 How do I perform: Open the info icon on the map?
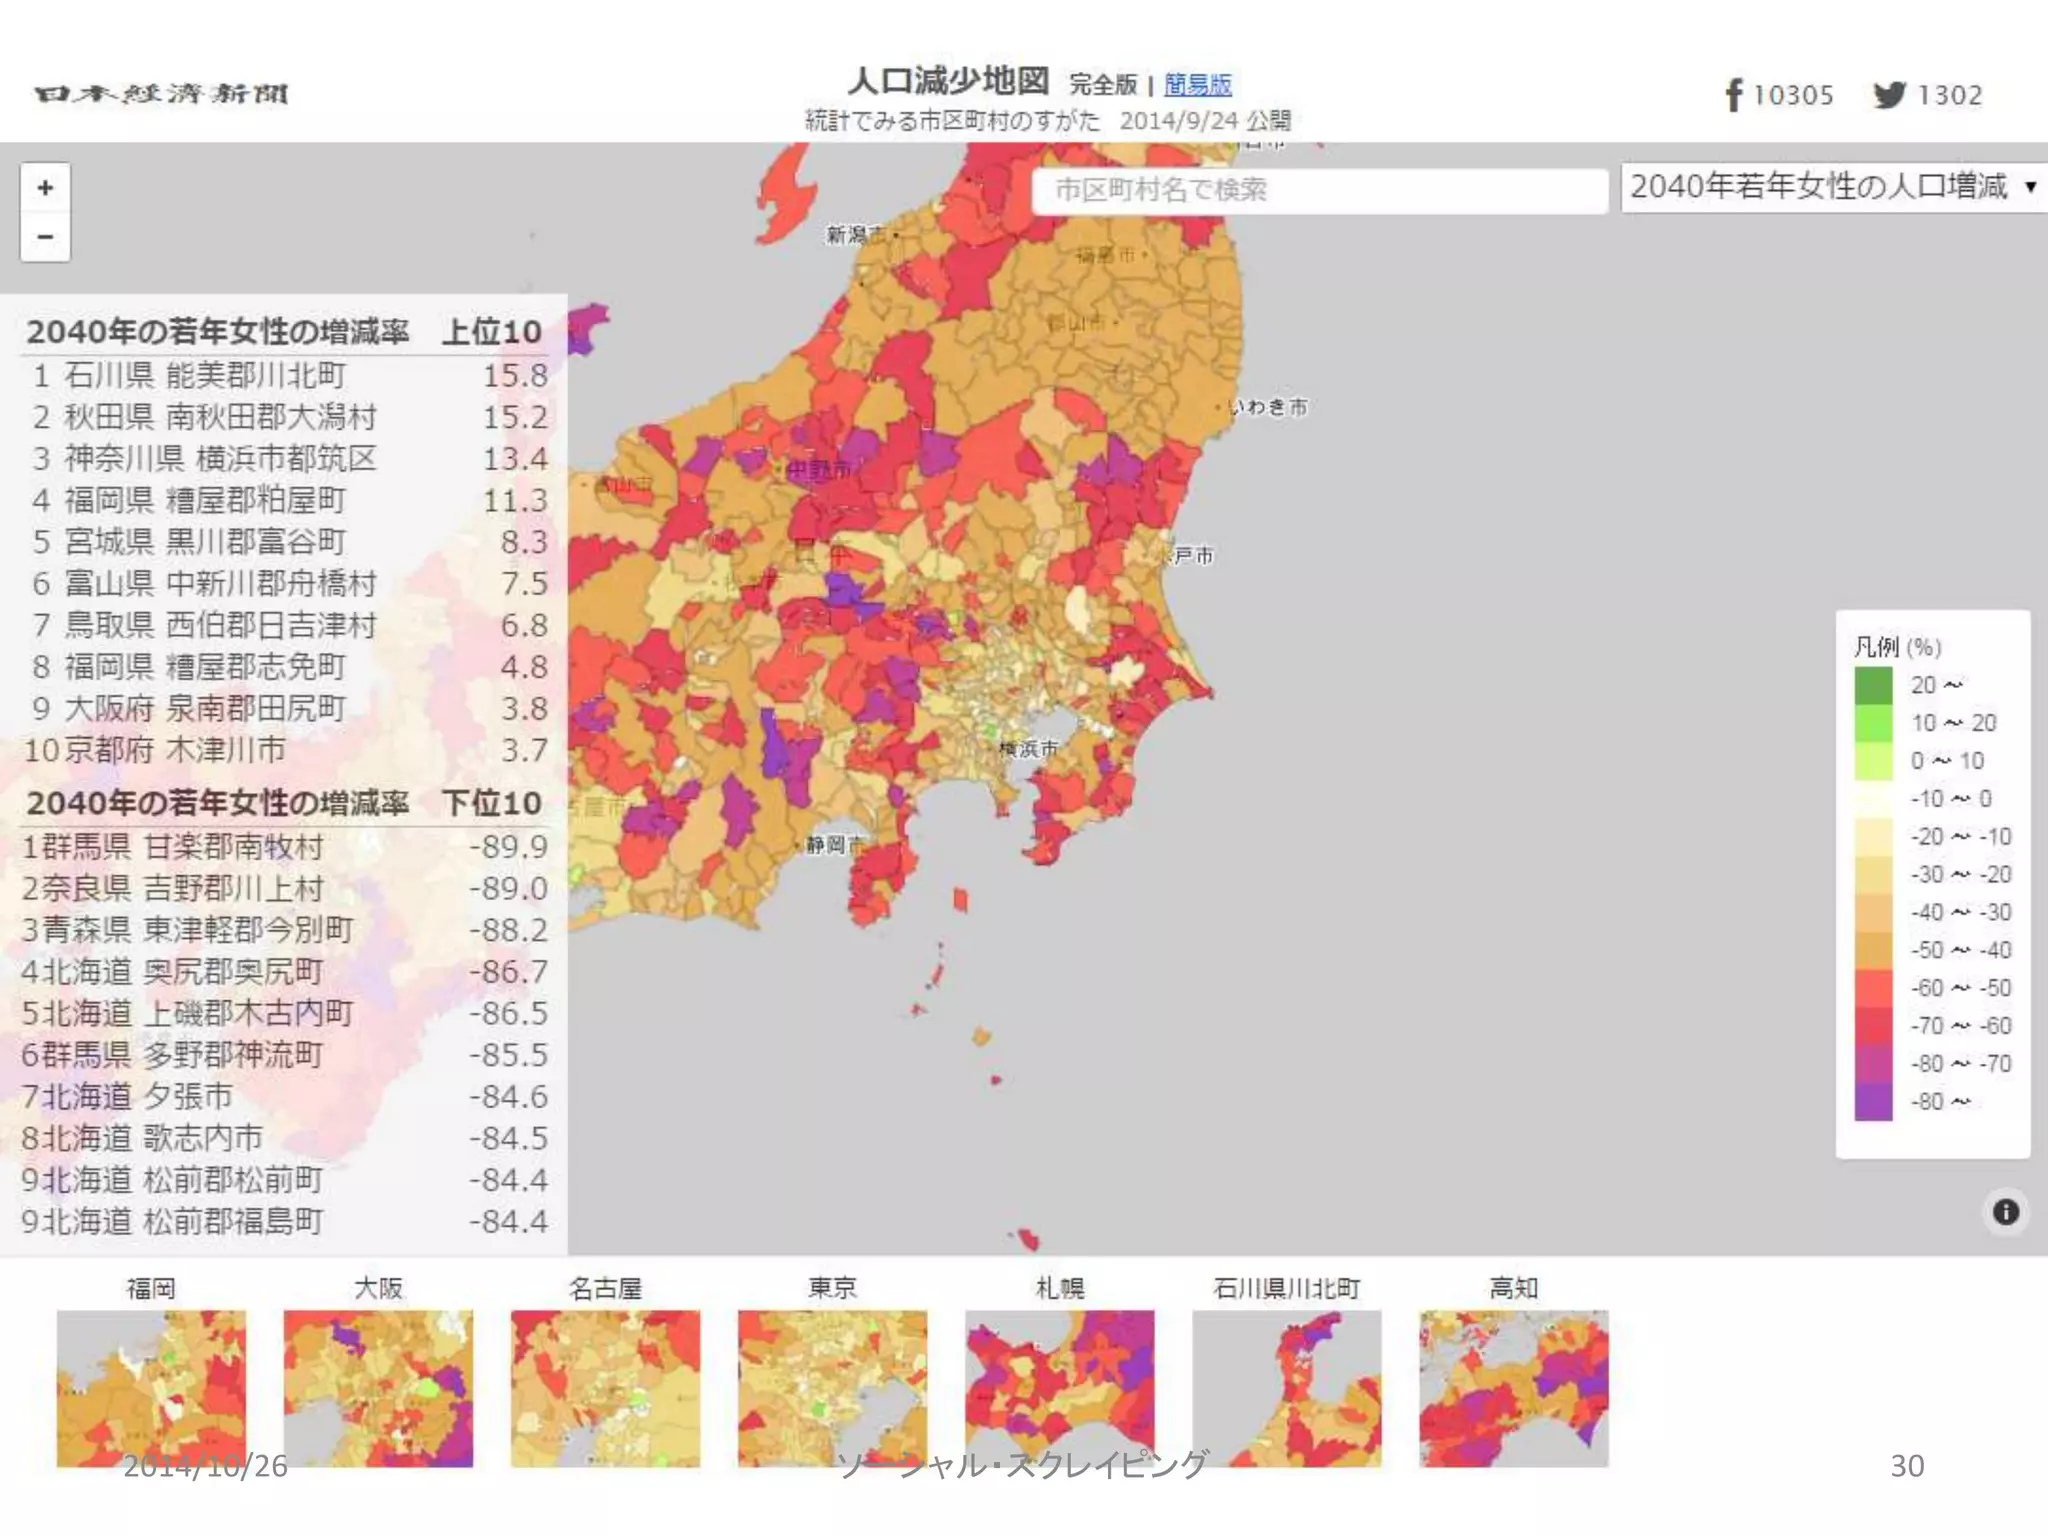(x=2005, y=1212)
